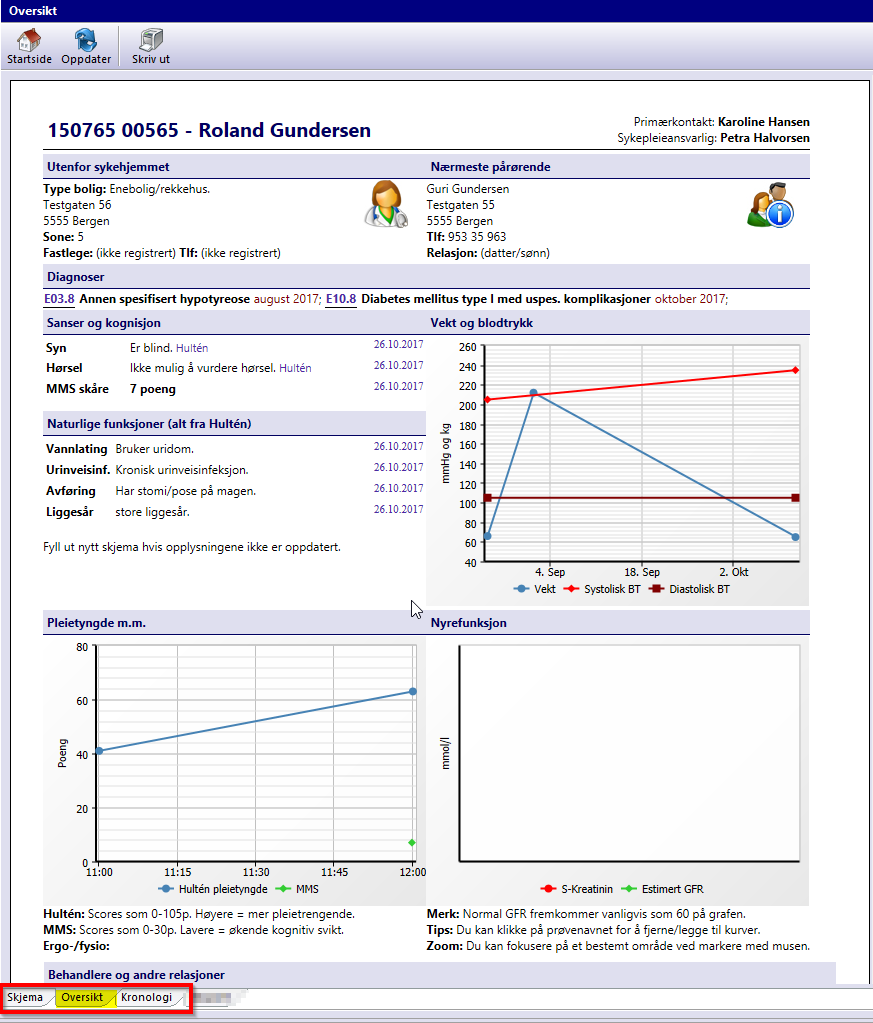Viewport: 873px width, 1023px height.
Task: Select the Oversikt tab
Action: pyautogui.click(x=82, y=997)
